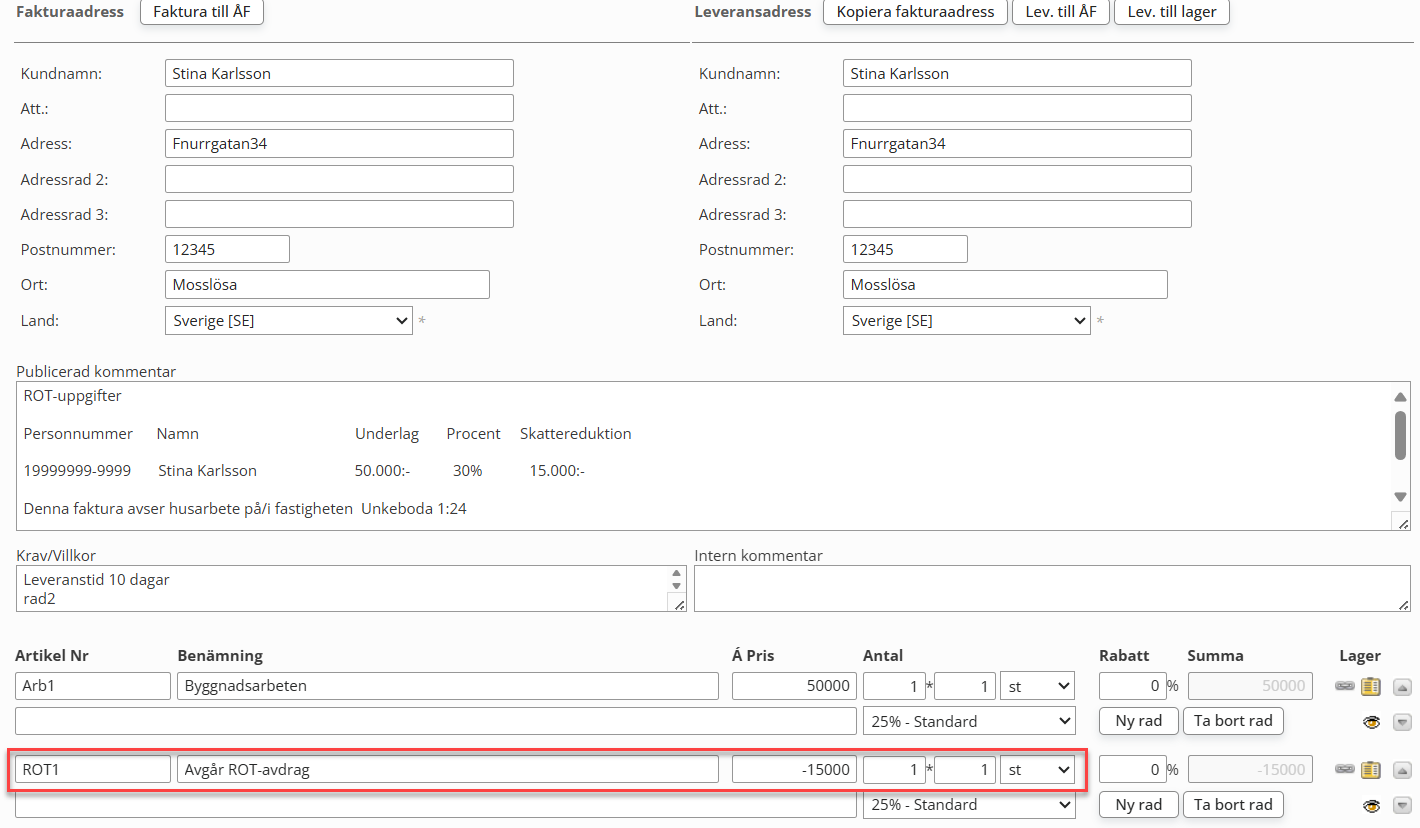Open the yellow notepad icon on the ROT1 row
Screen dimensions: 1420x828
click(x=1370, y=770)
